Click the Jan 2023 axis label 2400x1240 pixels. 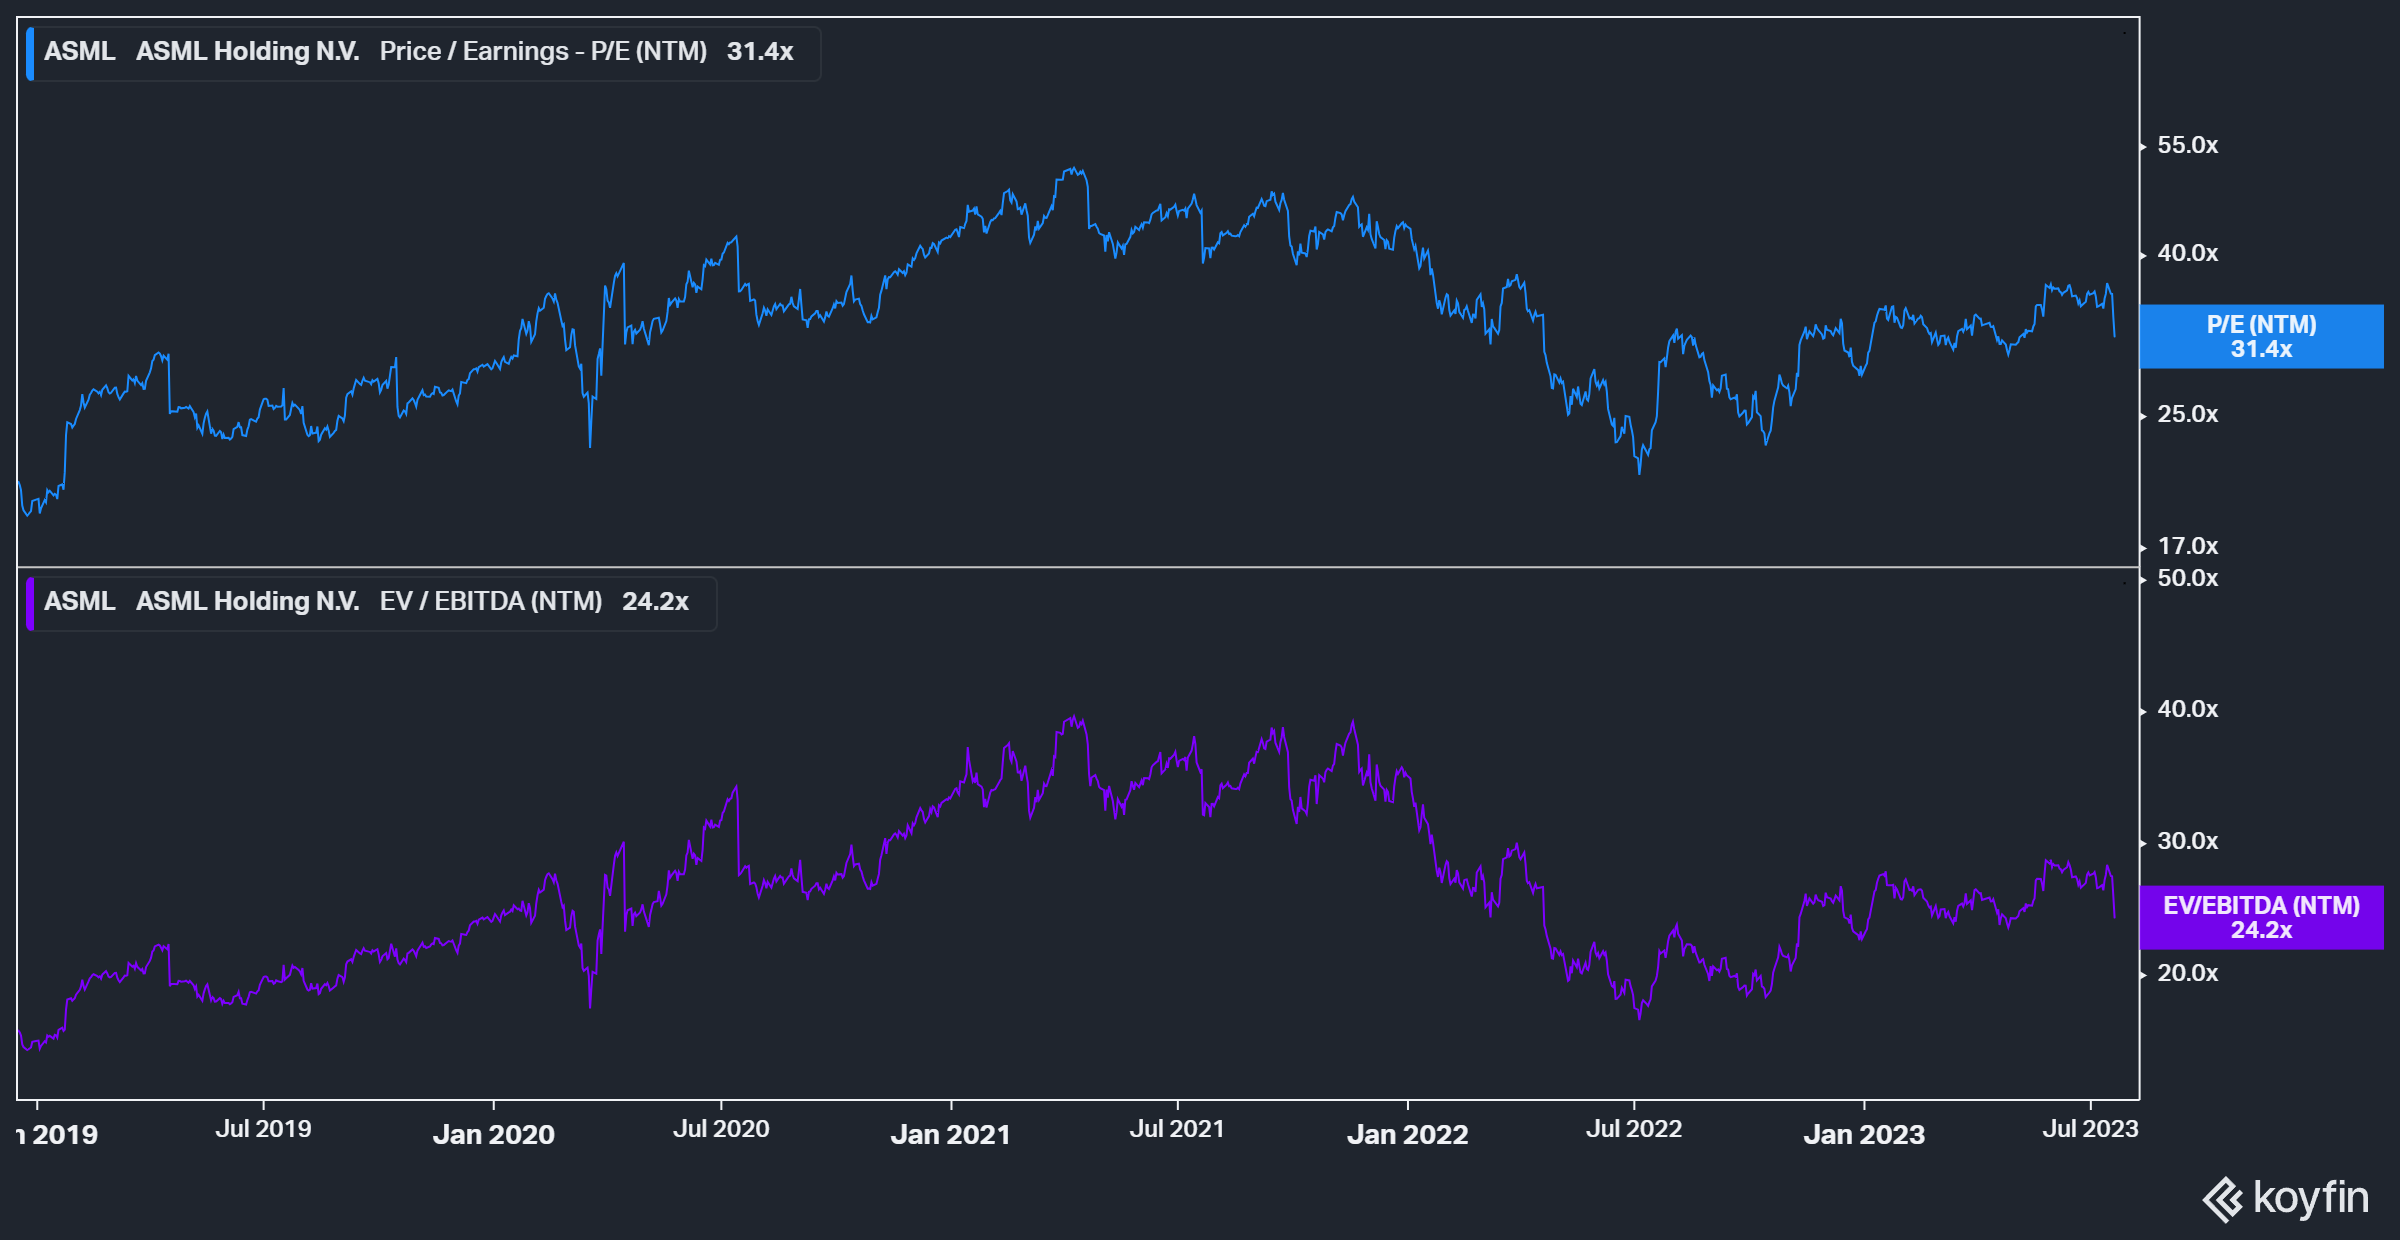[x=1864, y=1135]
